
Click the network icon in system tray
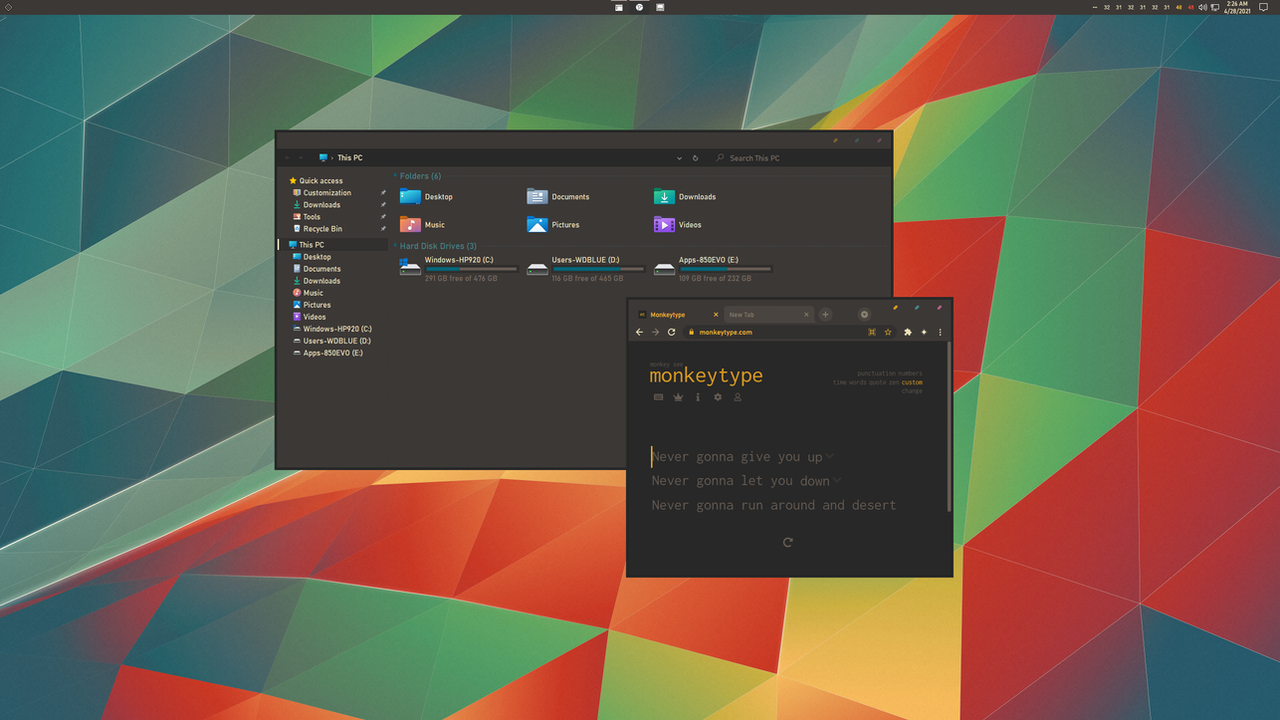tap(1214, 7)
